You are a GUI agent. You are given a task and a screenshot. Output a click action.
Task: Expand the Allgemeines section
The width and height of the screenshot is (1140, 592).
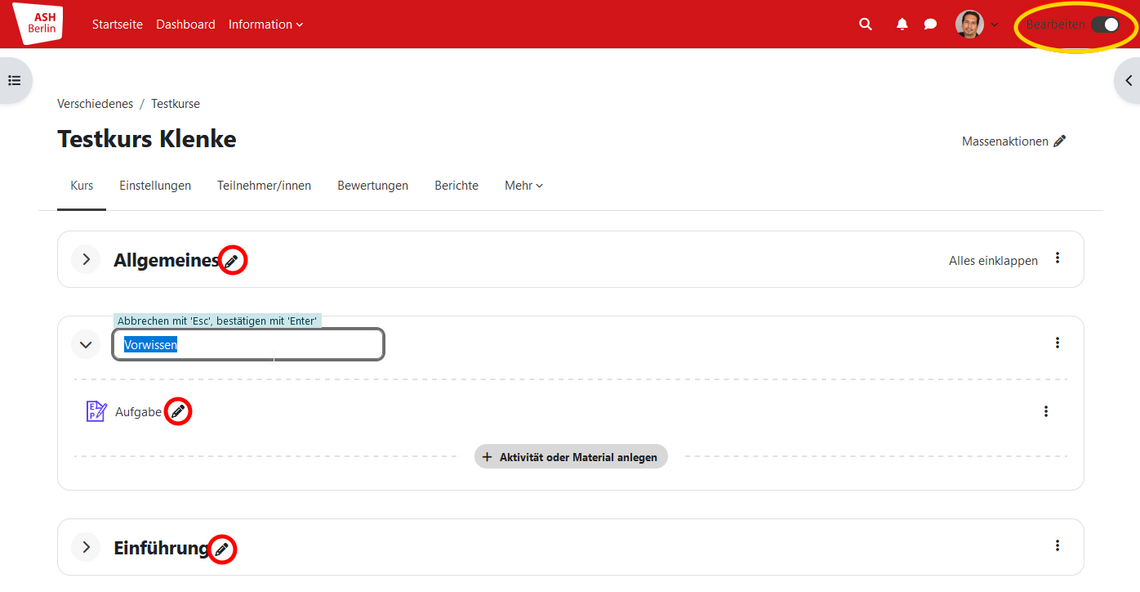click(x=86, y=260)
